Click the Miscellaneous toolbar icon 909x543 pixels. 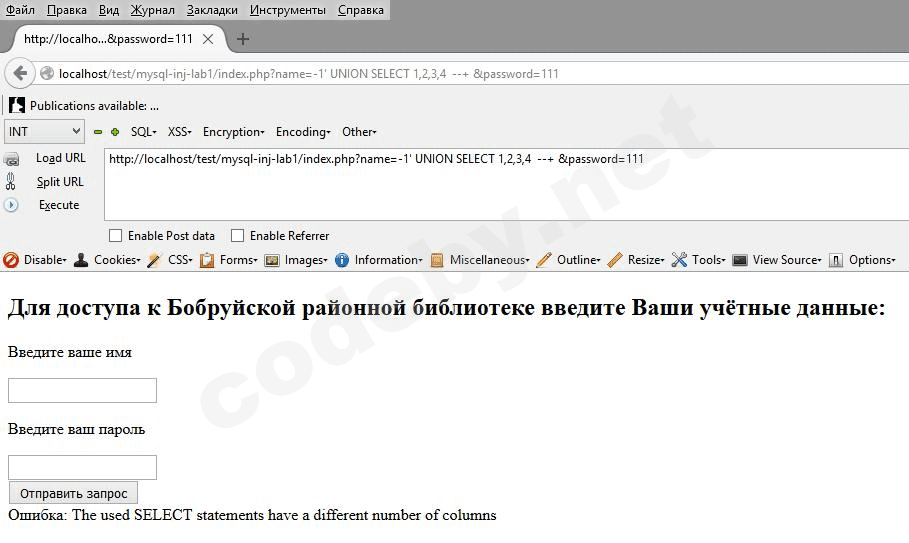pos(437,260)
